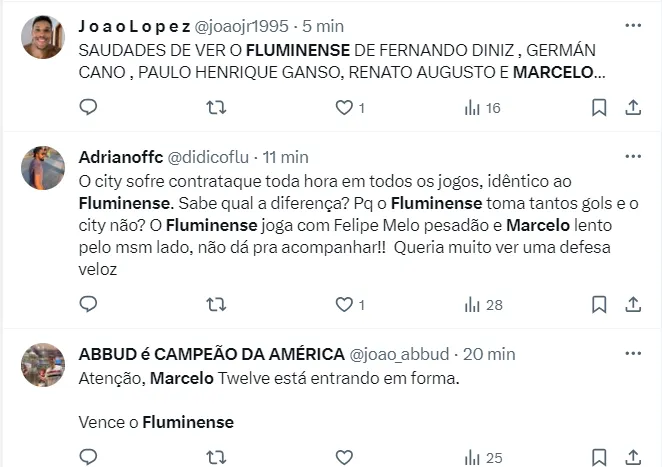Open more options for Adrianoffc's tweet
Screen dimensions: 662x467
tap(632, 157)
